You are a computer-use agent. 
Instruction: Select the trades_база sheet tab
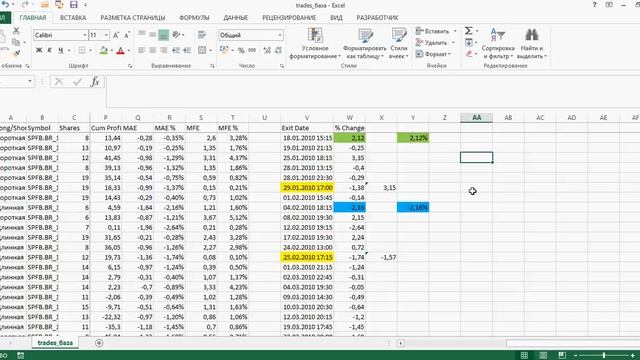pyautogui.click(x=55, y=343)
